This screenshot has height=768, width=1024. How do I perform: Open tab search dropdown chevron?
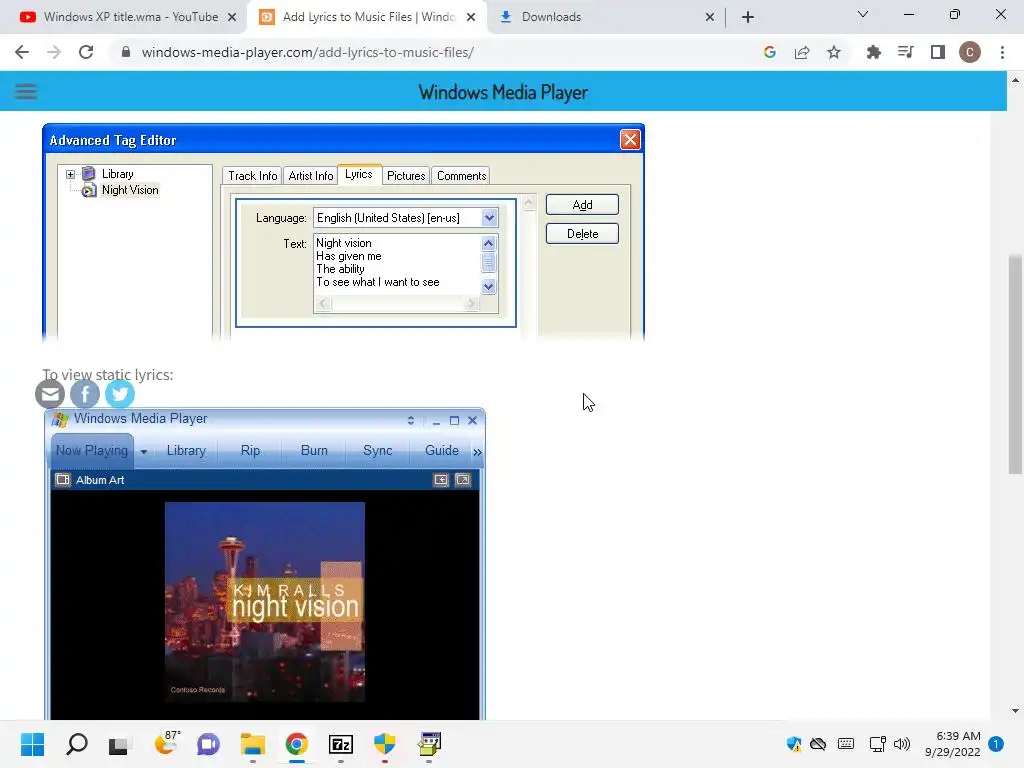(x=863, y=14)
